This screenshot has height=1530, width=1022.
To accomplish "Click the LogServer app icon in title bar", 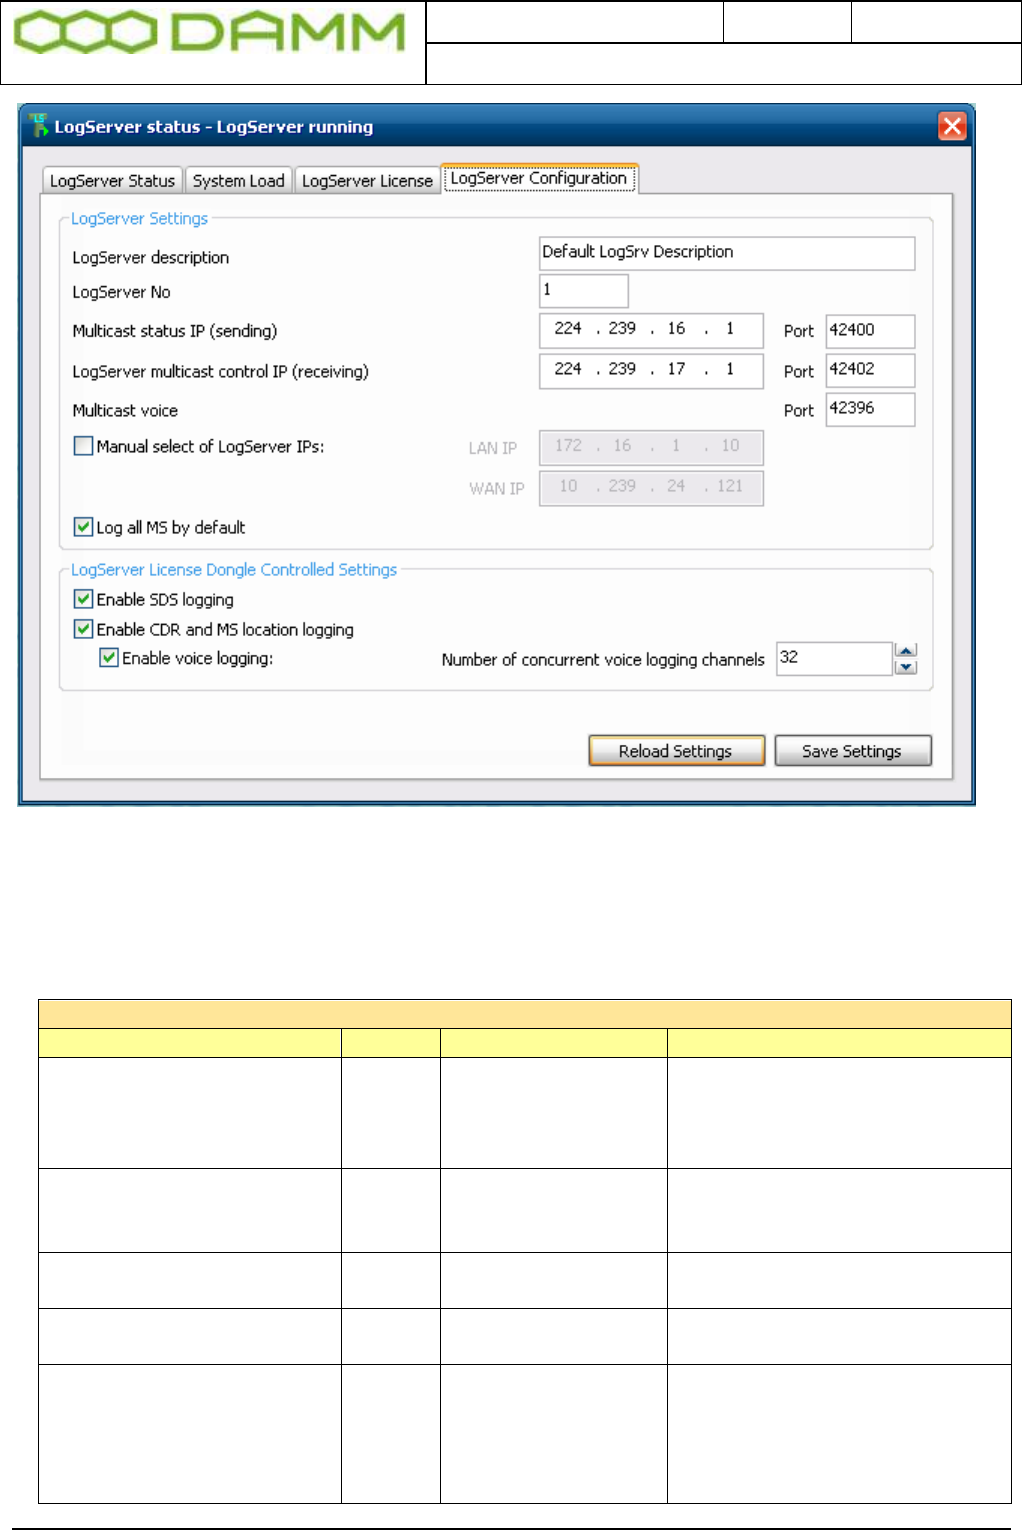I will pyautogui.click(x=39, y=126).
